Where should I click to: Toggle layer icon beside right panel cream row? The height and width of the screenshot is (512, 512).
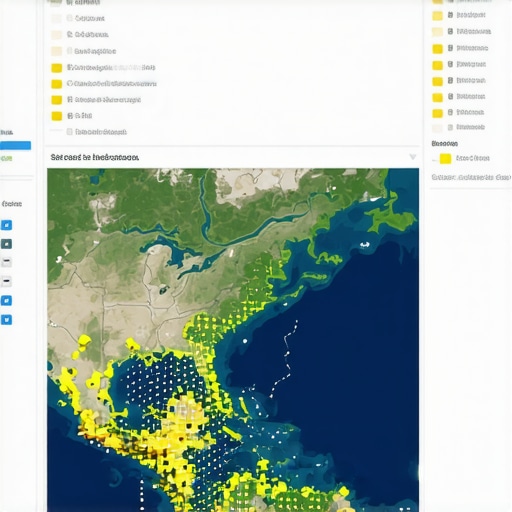450,31
